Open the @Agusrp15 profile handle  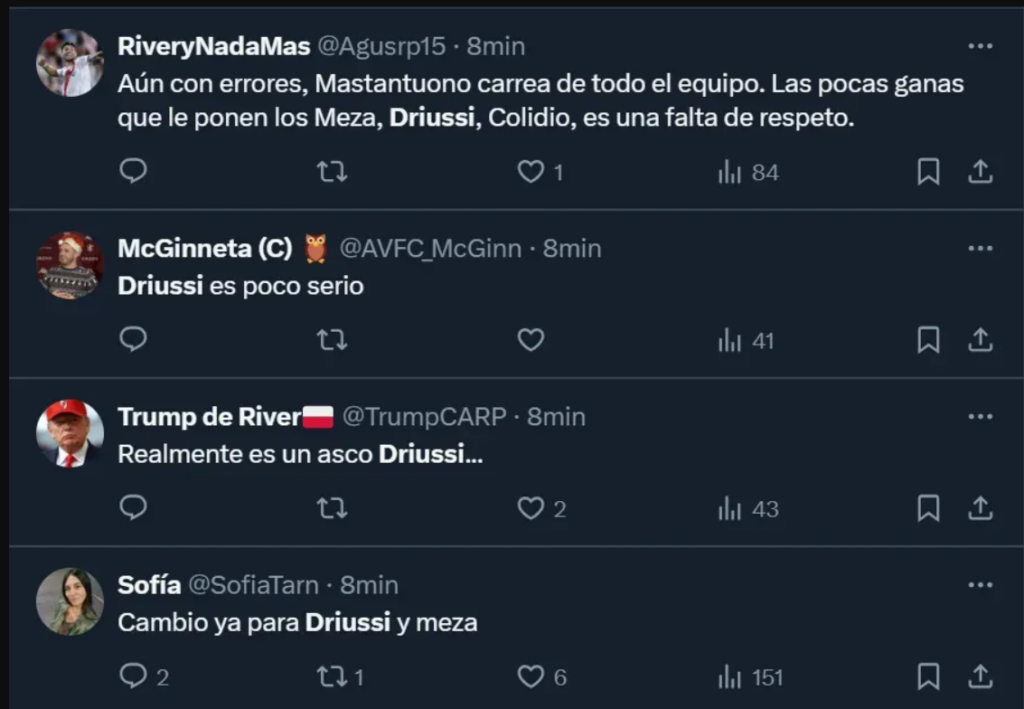(381, 46)
